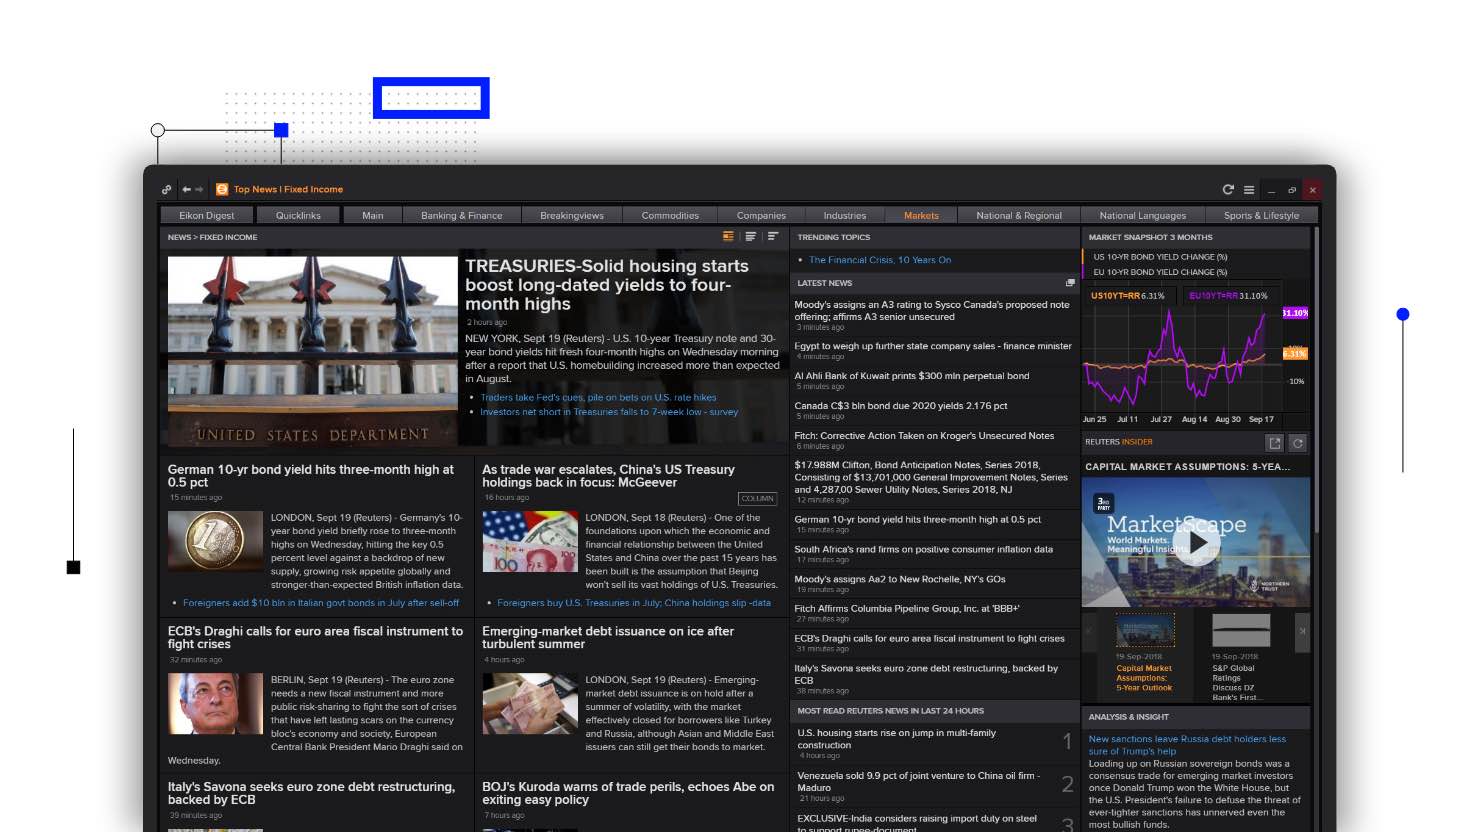Open Fitch Affirms Columbia Pipeline headline

[x=907, y=608]
